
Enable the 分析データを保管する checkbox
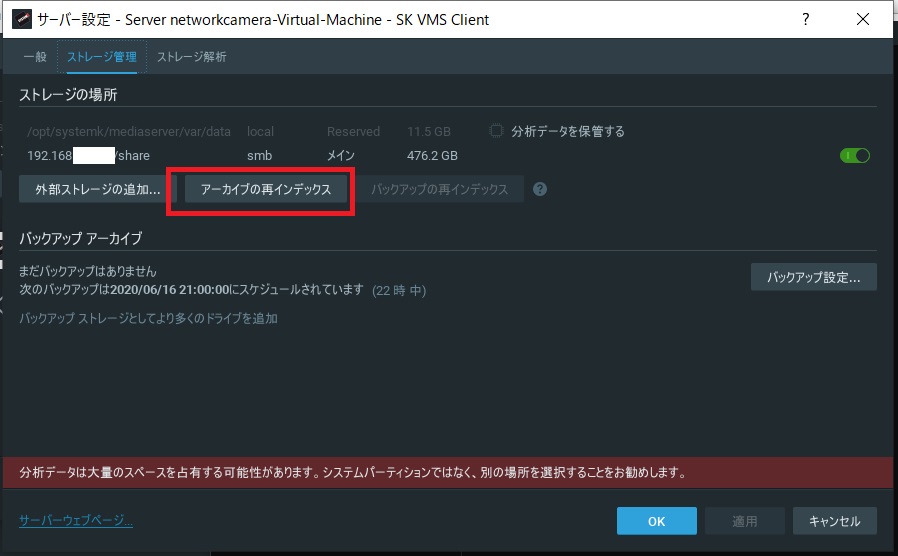click(x=497, y=131)
